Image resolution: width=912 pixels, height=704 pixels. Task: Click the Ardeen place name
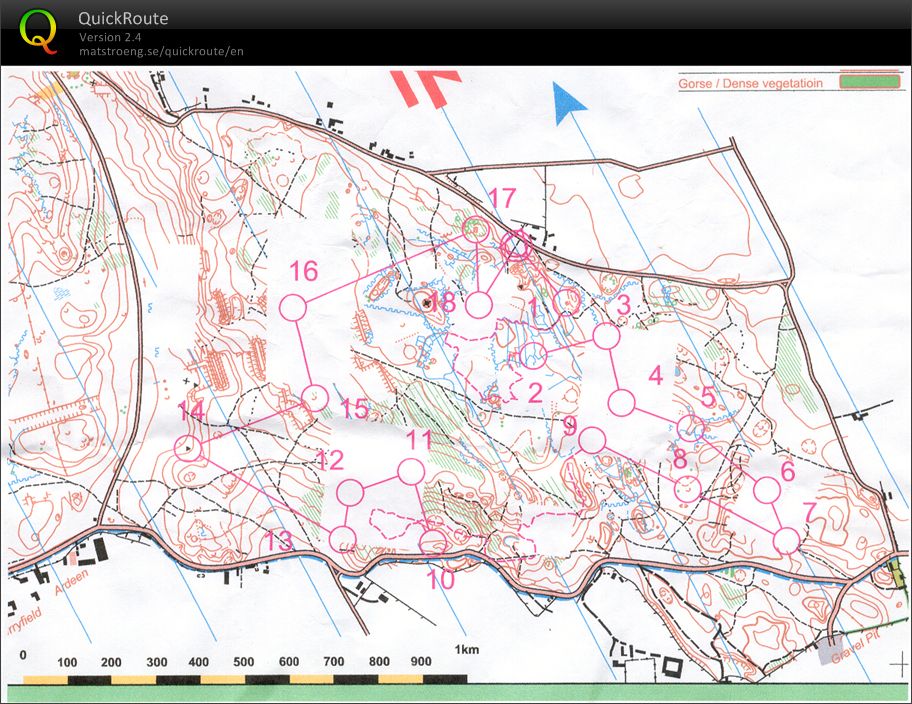pyautogui.click(x=72, y=582)
